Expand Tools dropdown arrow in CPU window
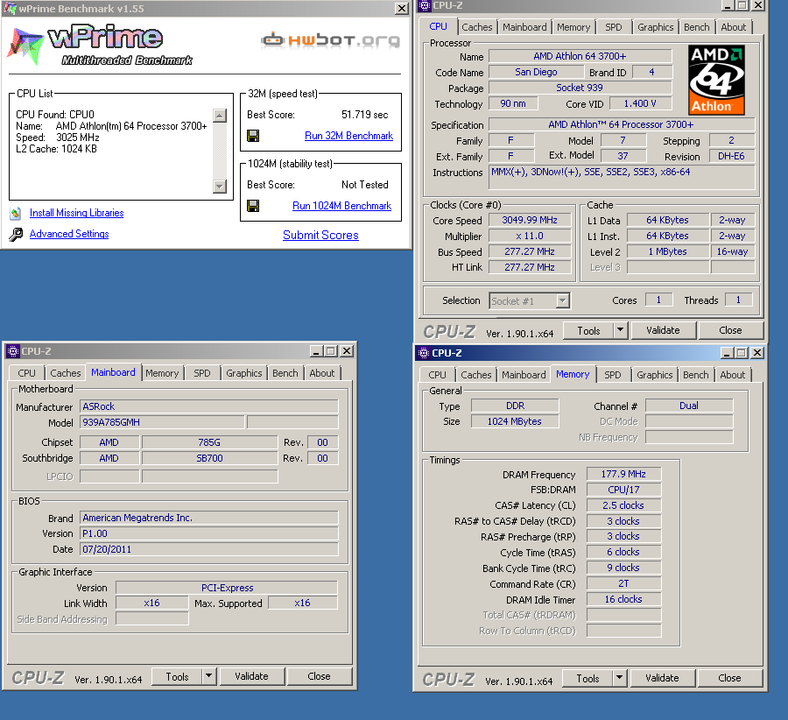The height and width of the screenshot is (720, 788). (620, 330)
